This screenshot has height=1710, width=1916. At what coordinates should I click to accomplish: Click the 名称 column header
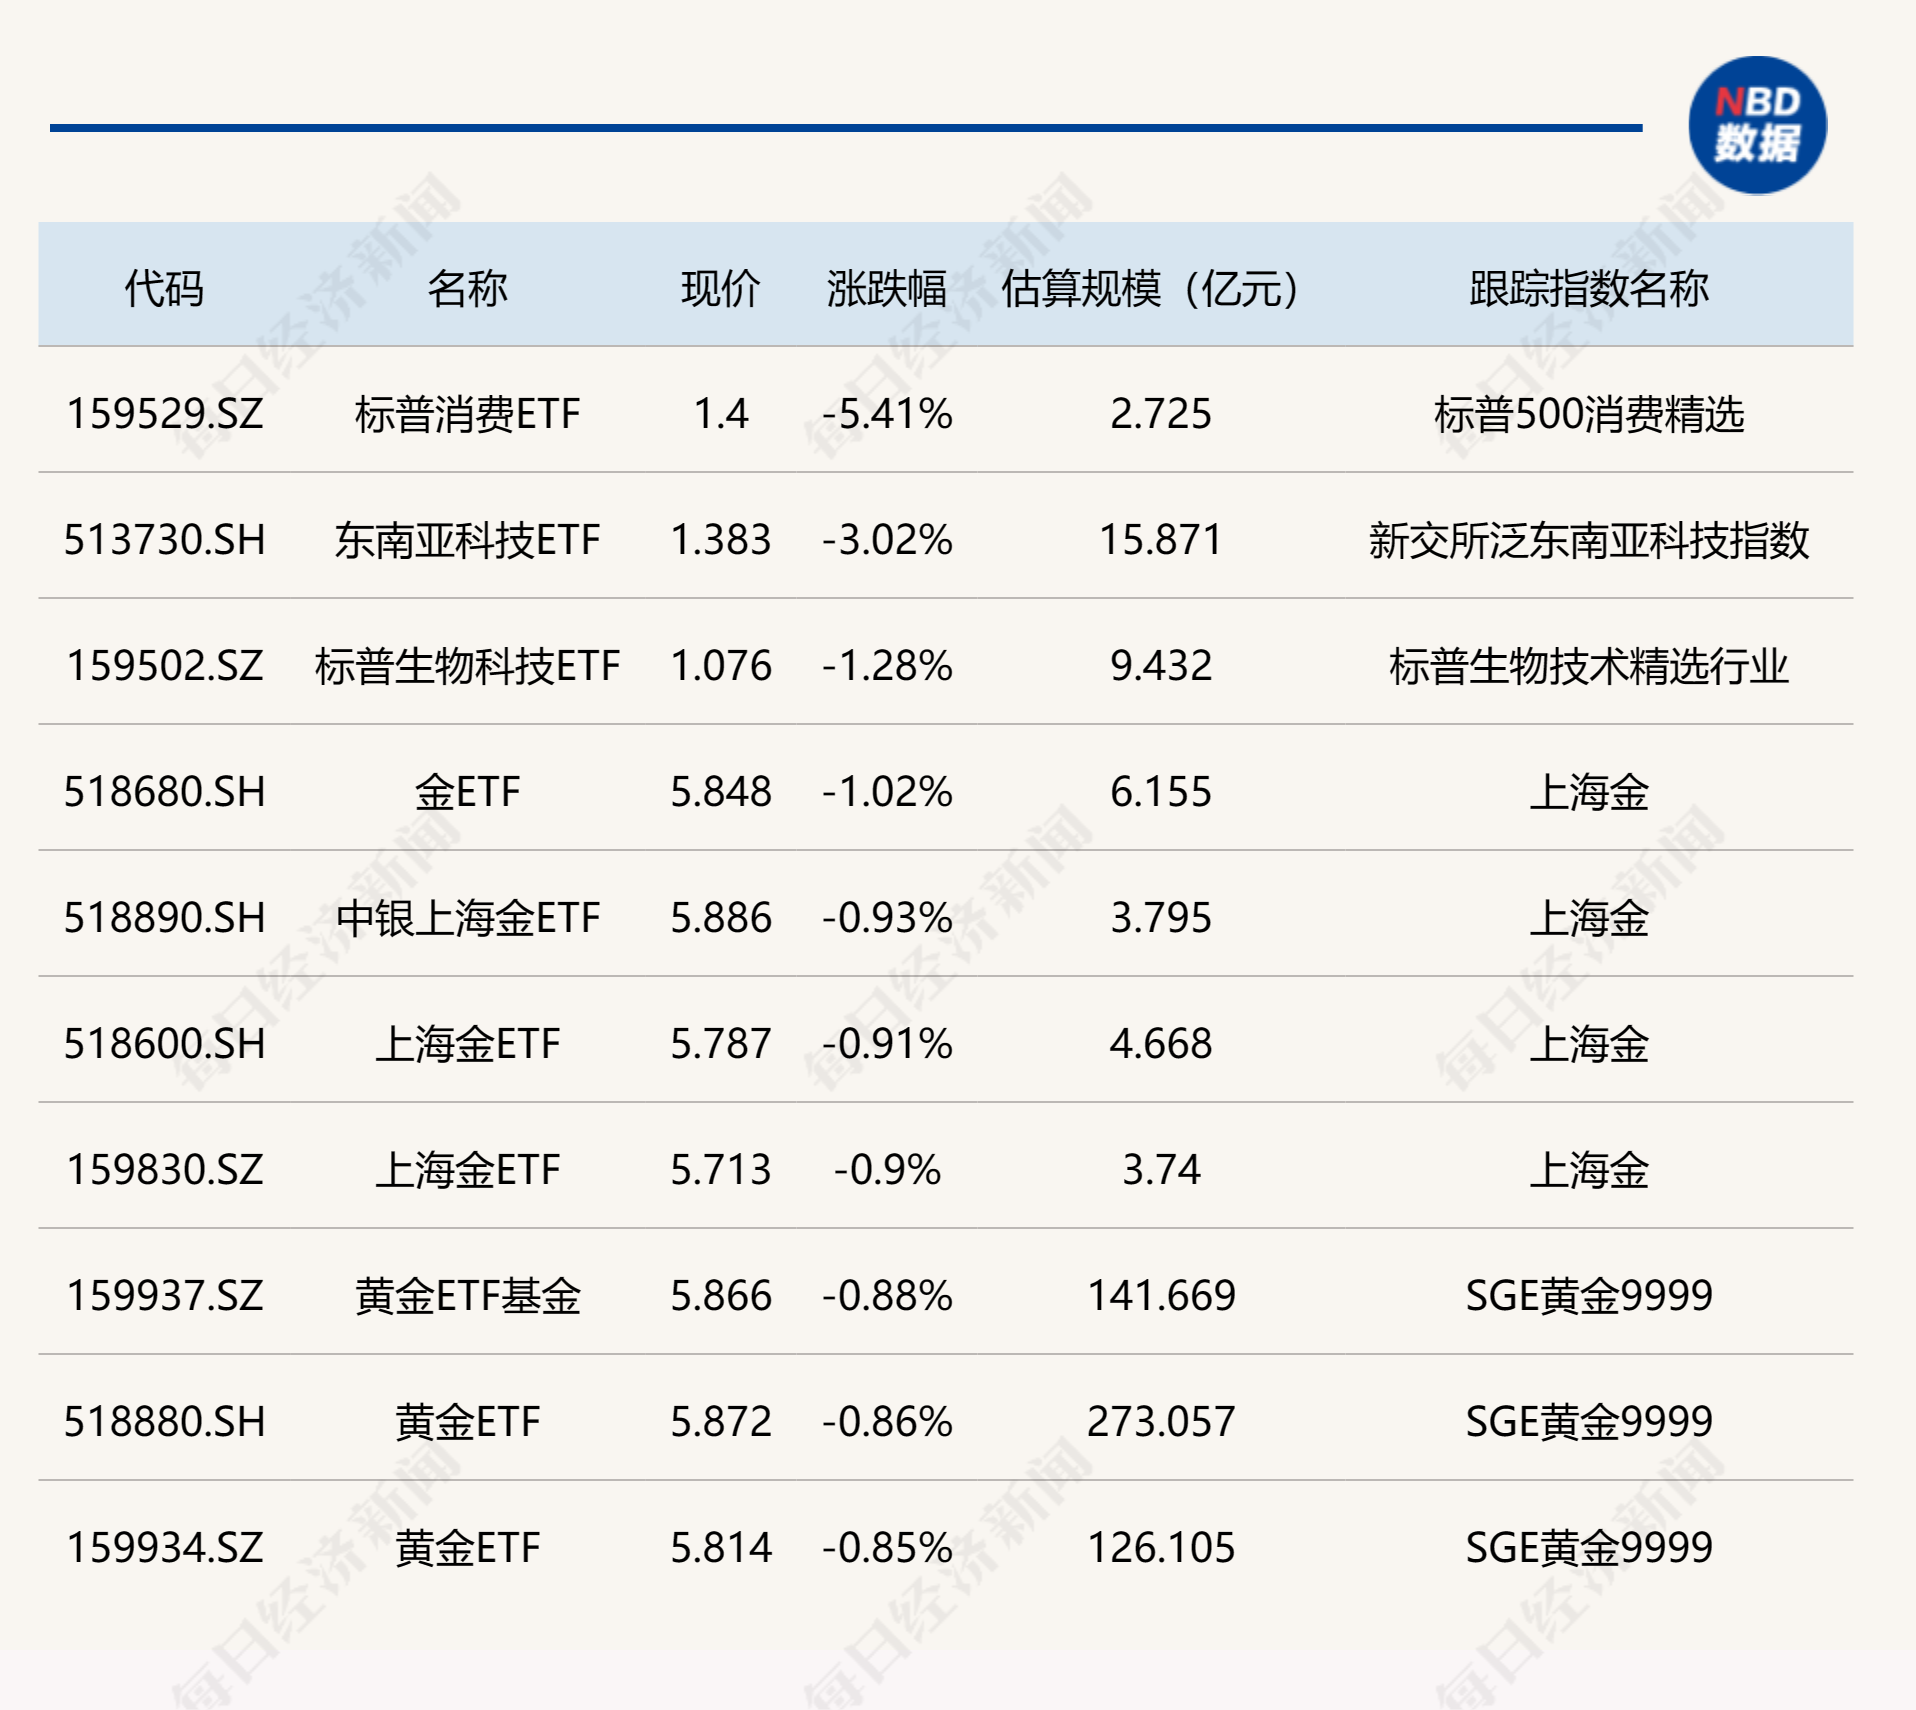pos(467,289)
